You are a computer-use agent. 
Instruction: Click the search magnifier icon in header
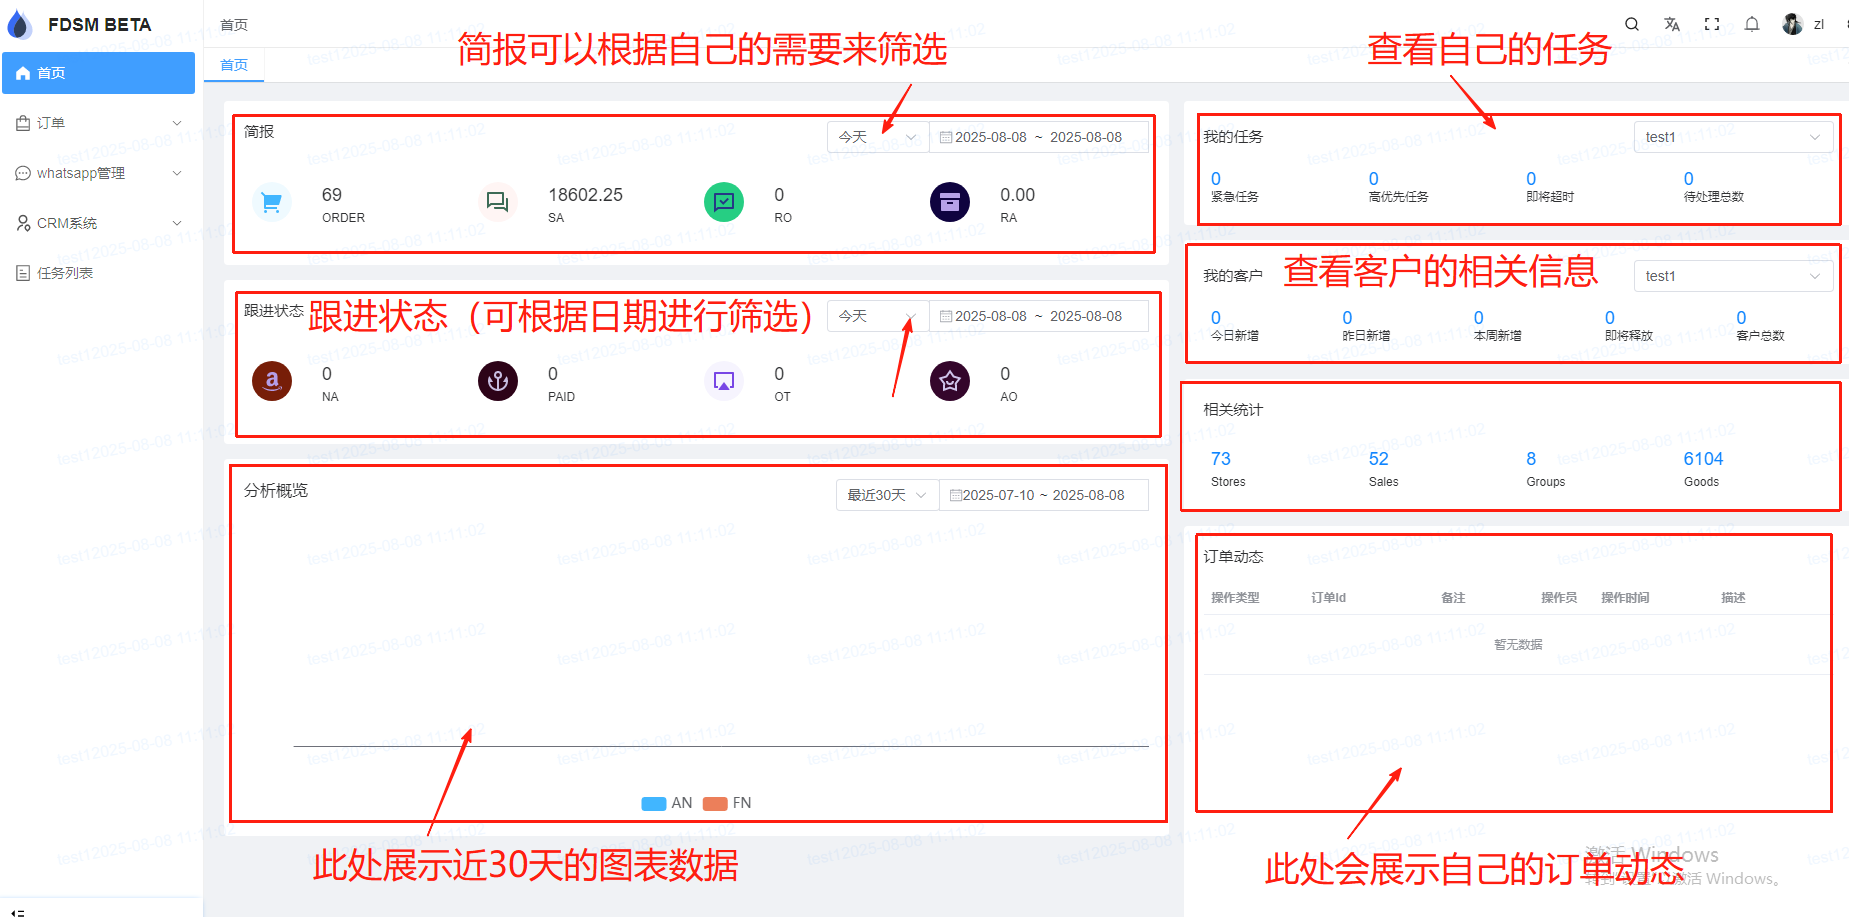point(1632,24)
